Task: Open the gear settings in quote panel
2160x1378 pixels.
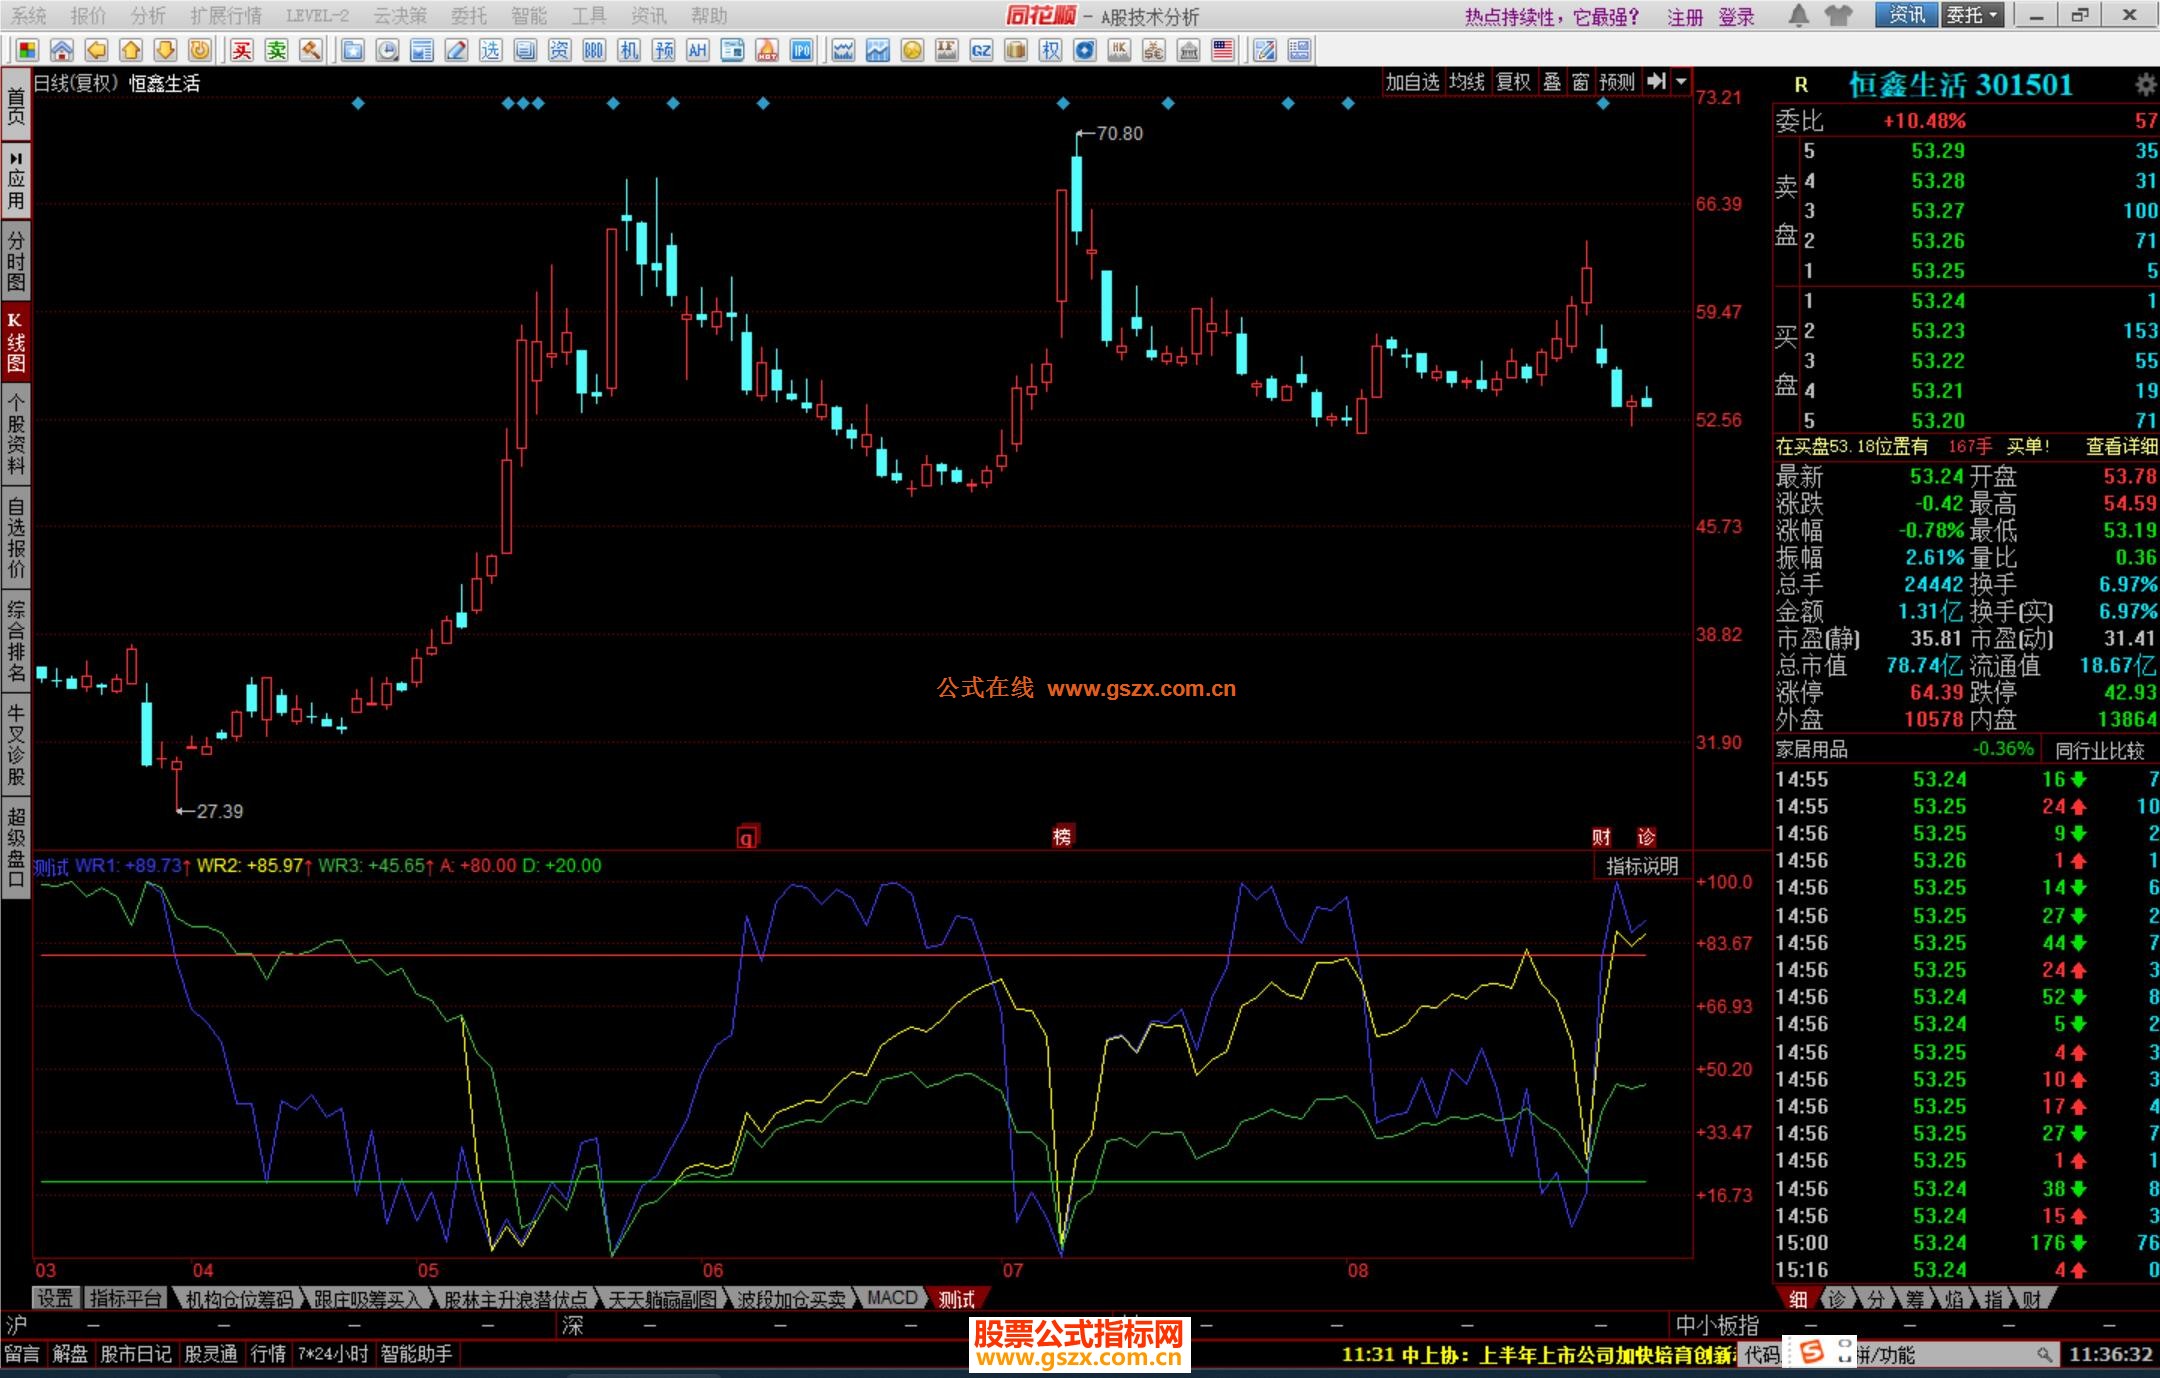Action: (2145, 84)
